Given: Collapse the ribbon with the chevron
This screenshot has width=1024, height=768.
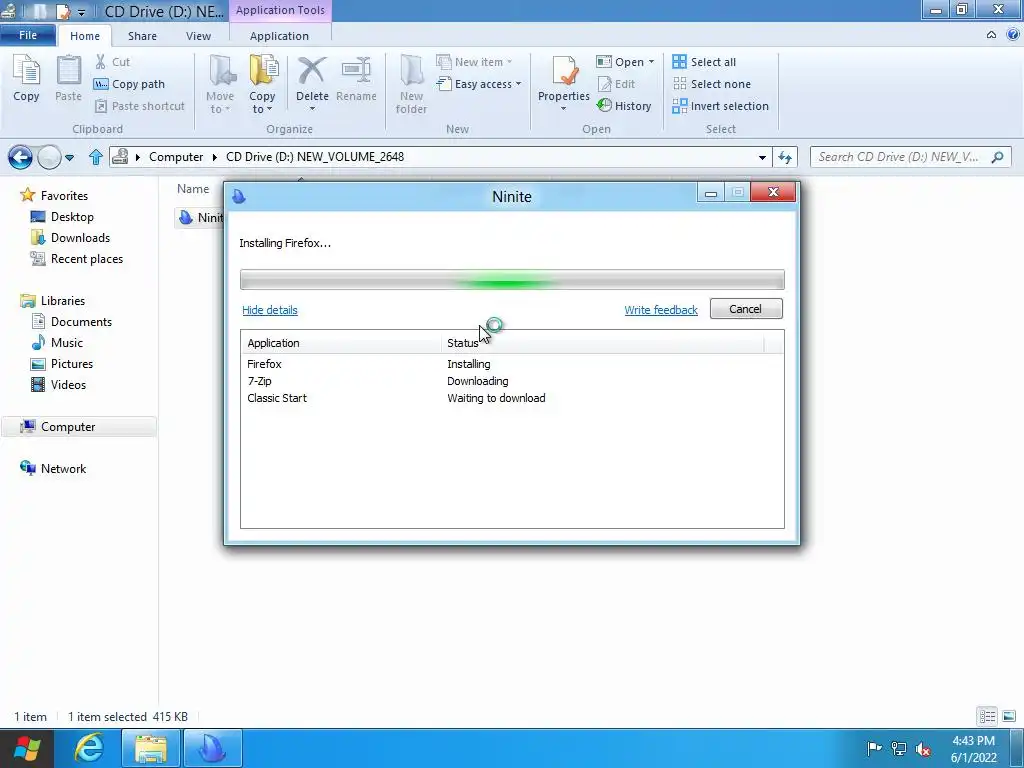Looking at the screenshot, I should [991, 35].
